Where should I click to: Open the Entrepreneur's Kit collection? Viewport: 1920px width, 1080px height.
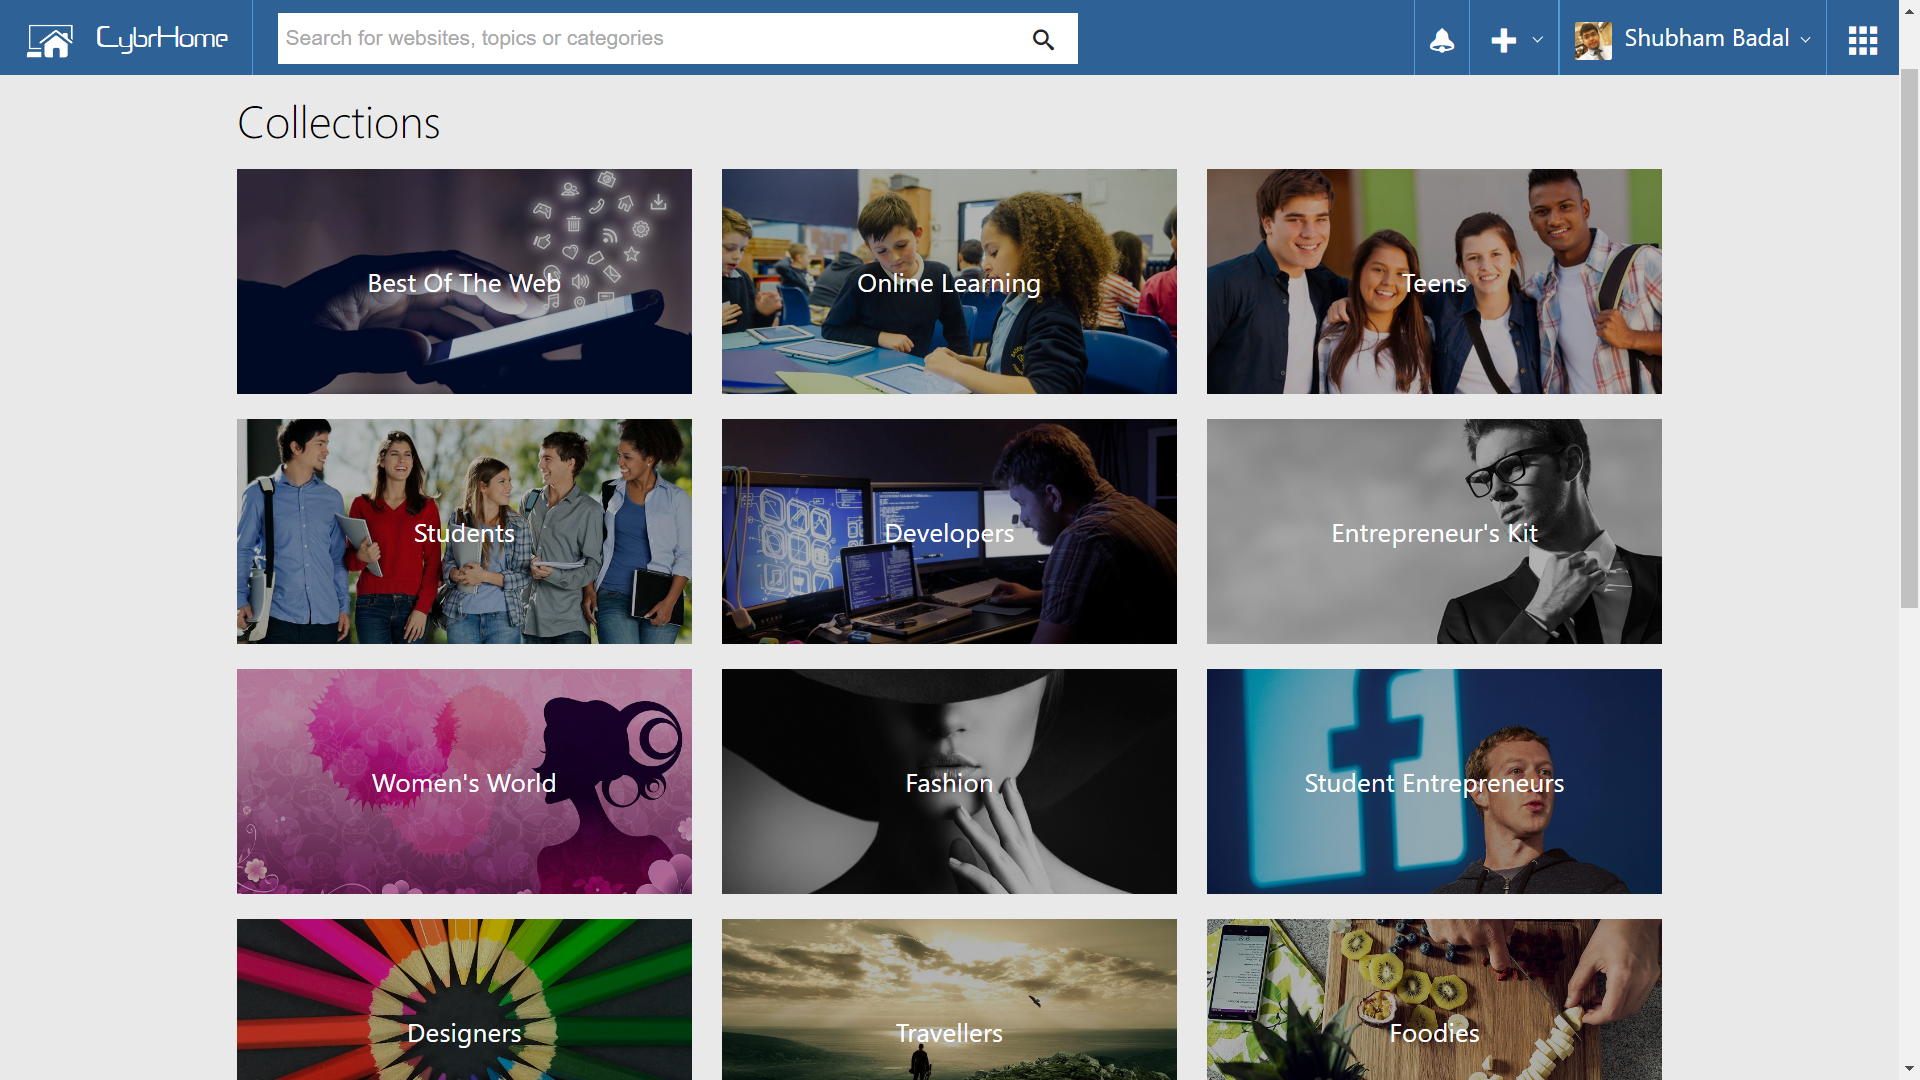(x=1434, y=531)
